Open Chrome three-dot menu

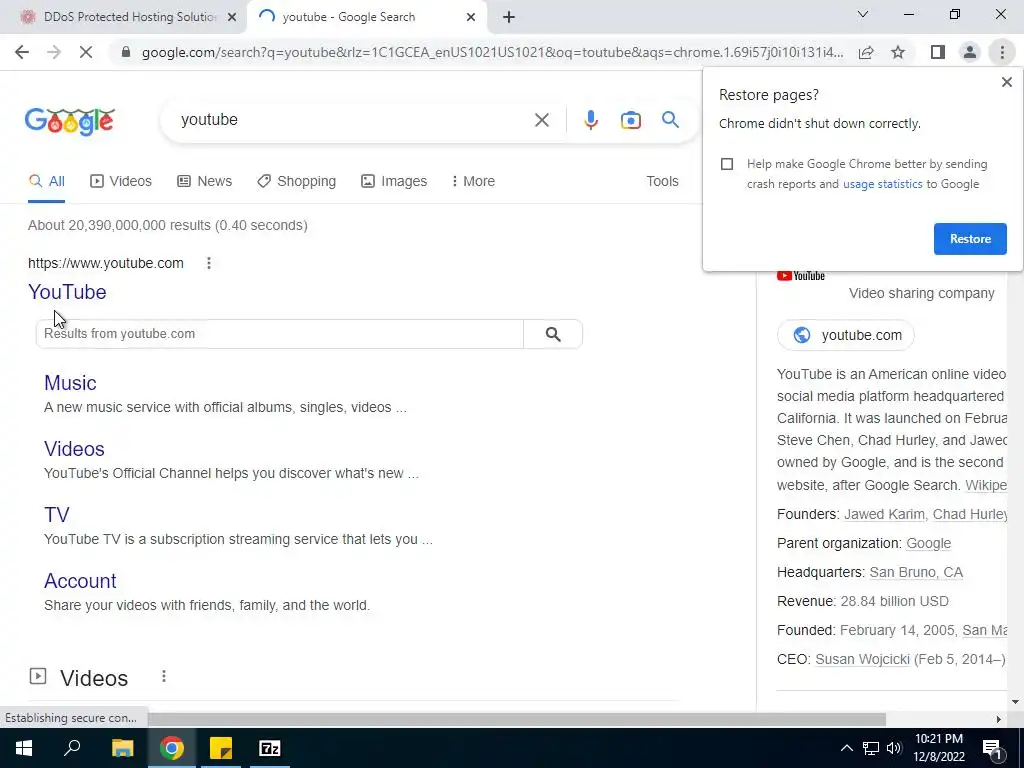(x=1002, y=52)
